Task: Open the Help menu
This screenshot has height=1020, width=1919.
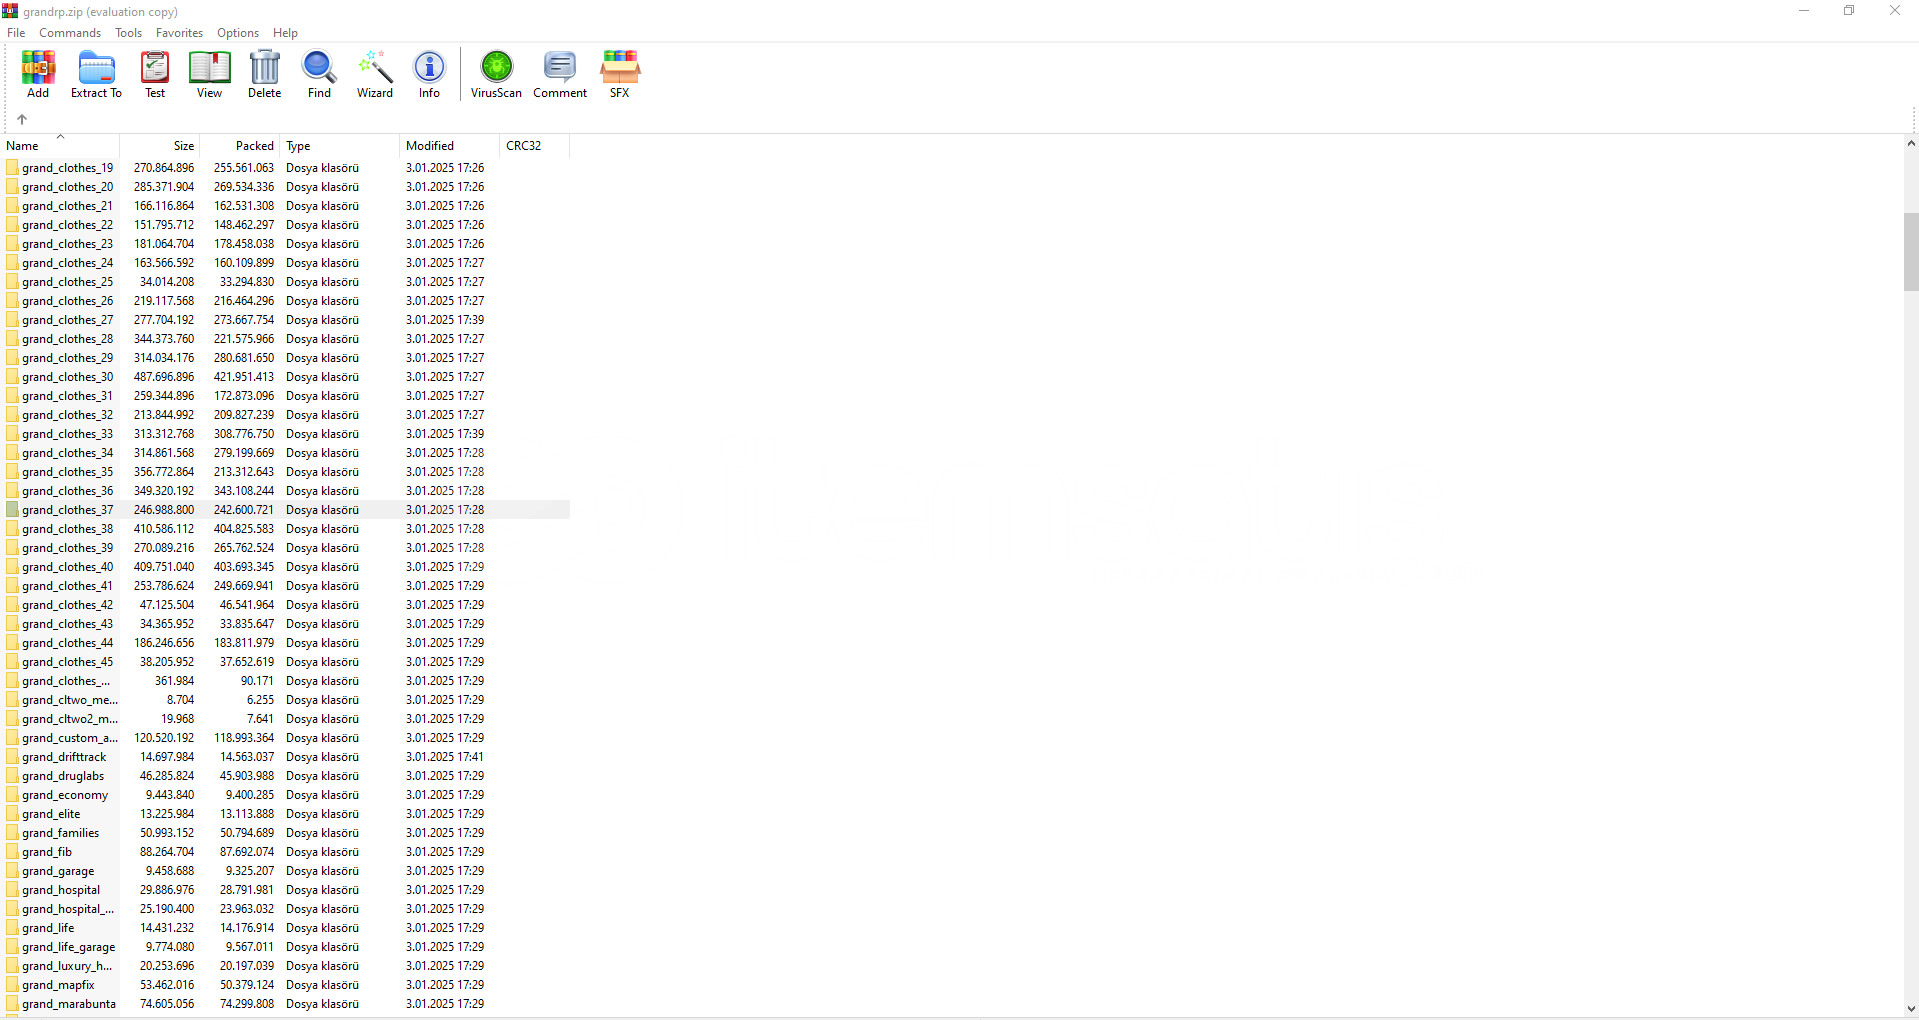Action: [285, 33]
